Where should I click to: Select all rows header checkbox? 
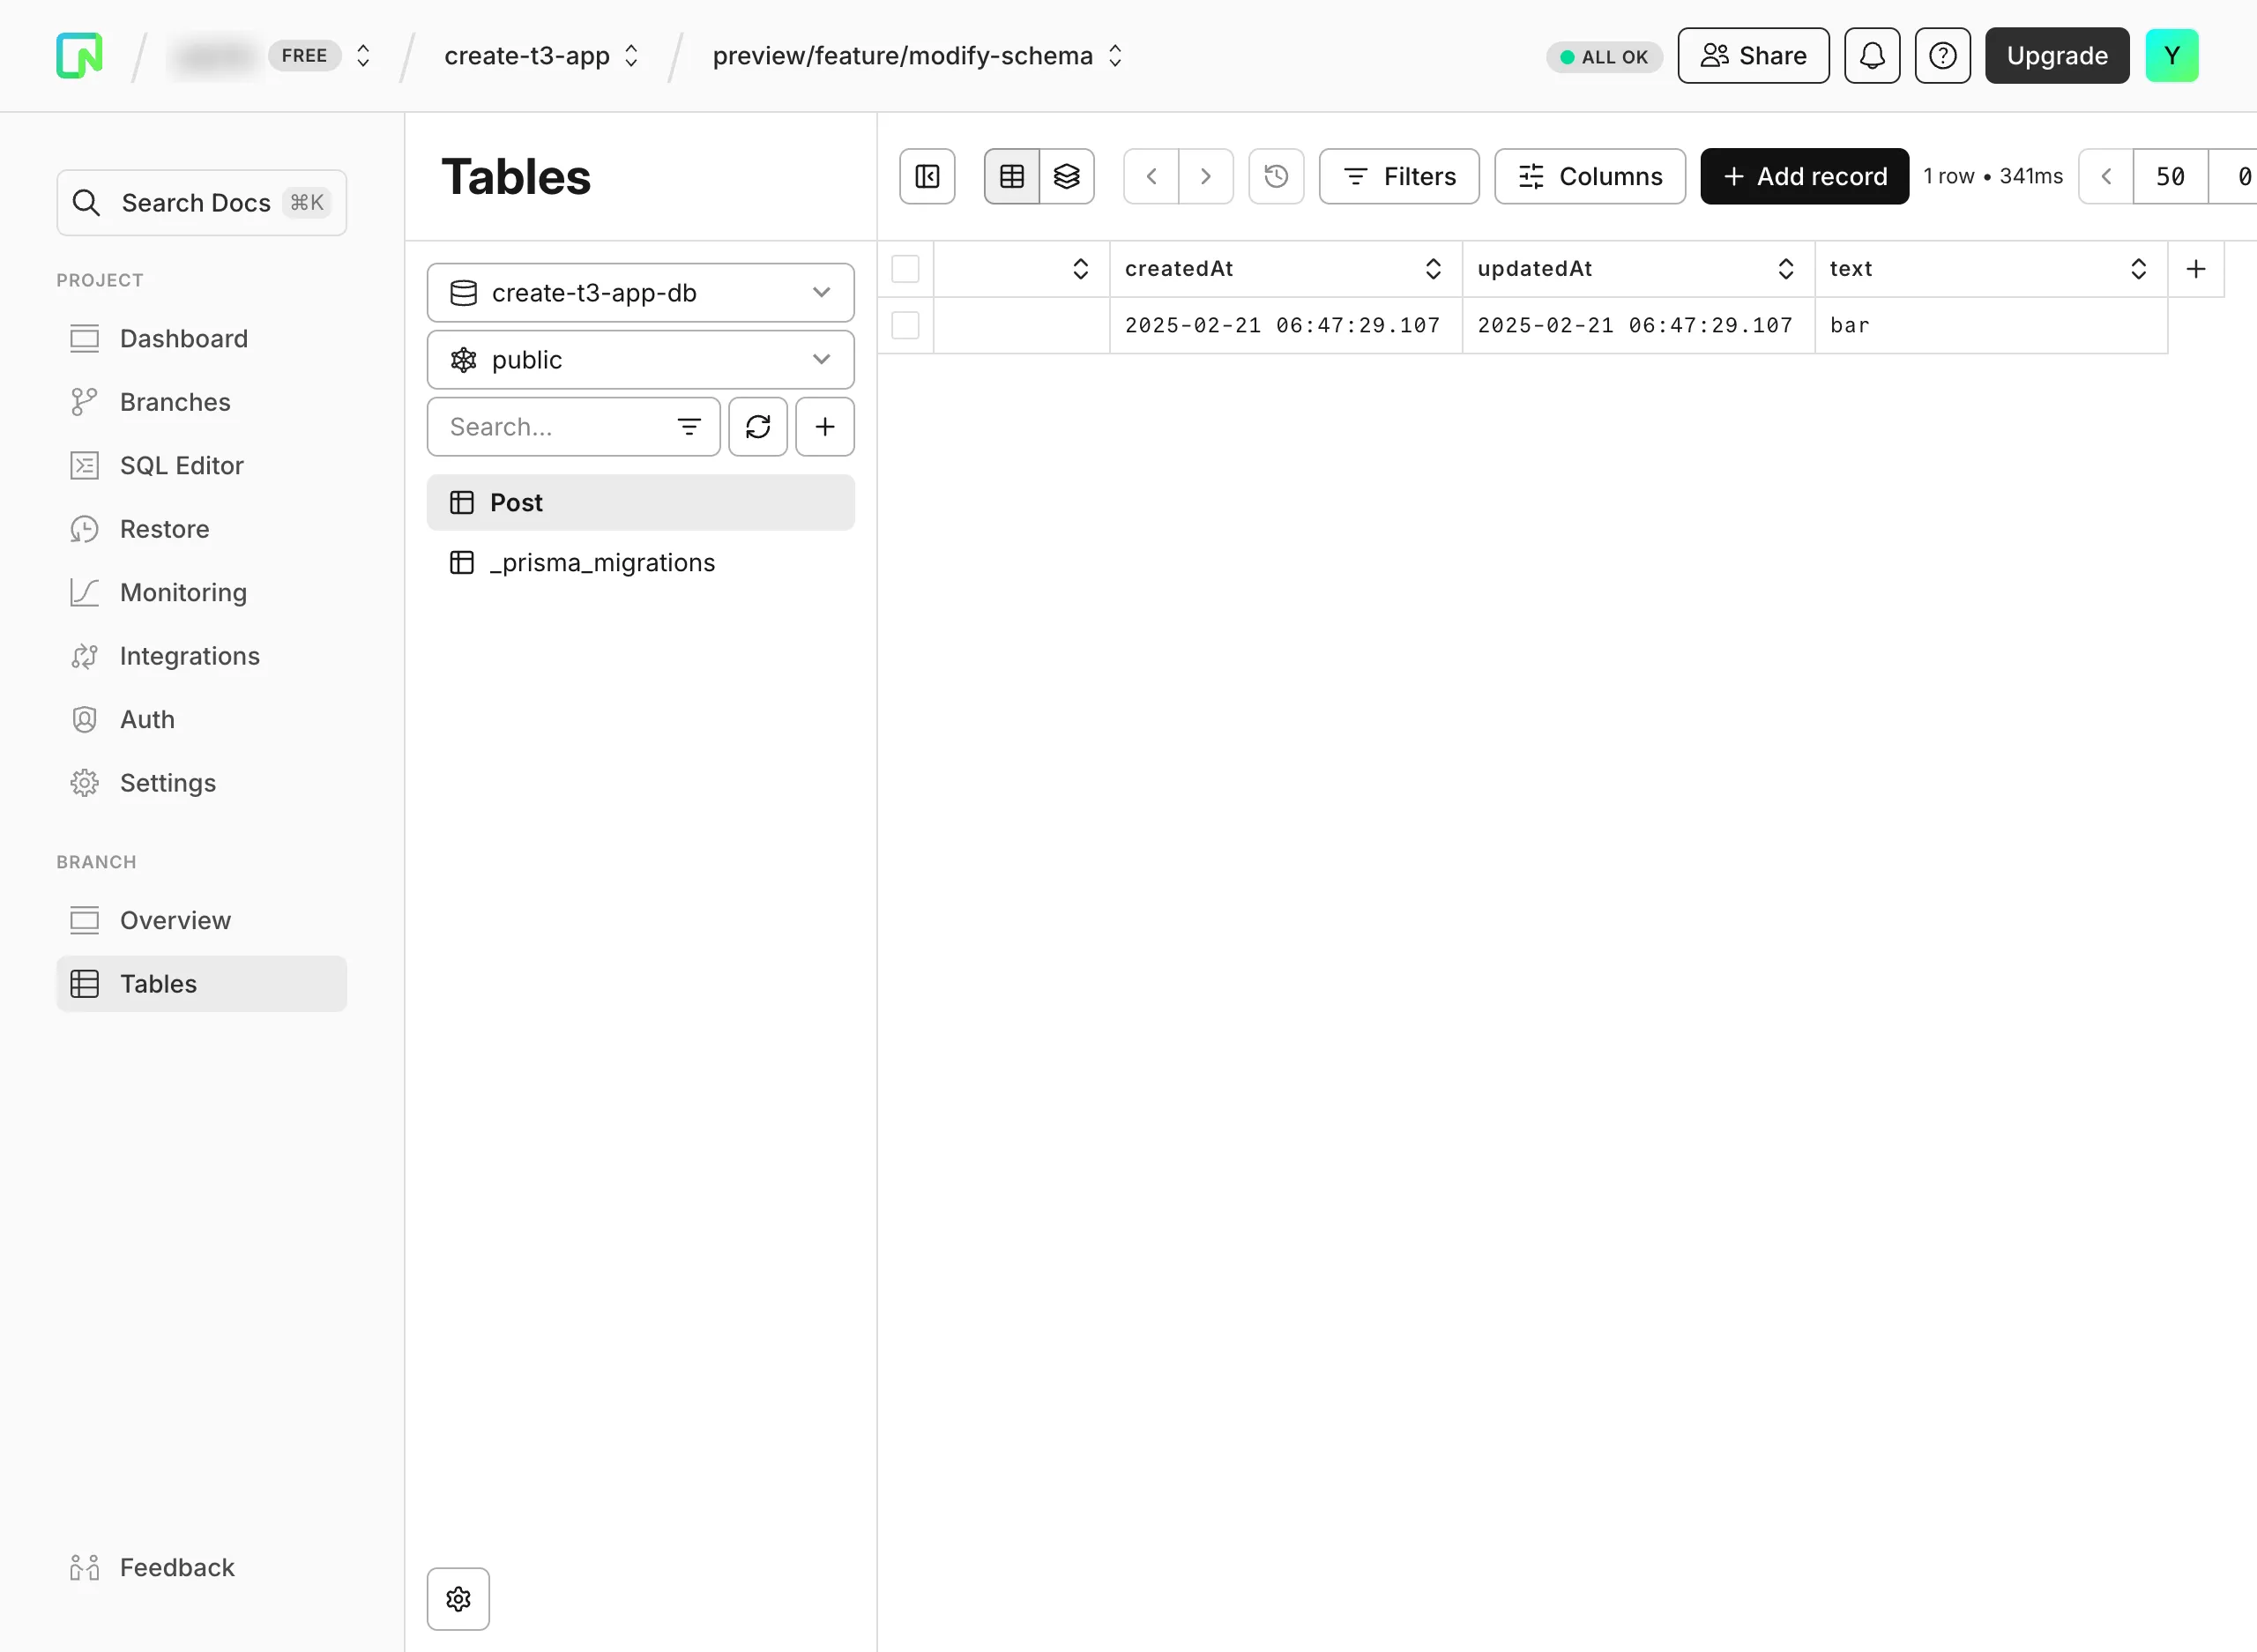point(905,269)
